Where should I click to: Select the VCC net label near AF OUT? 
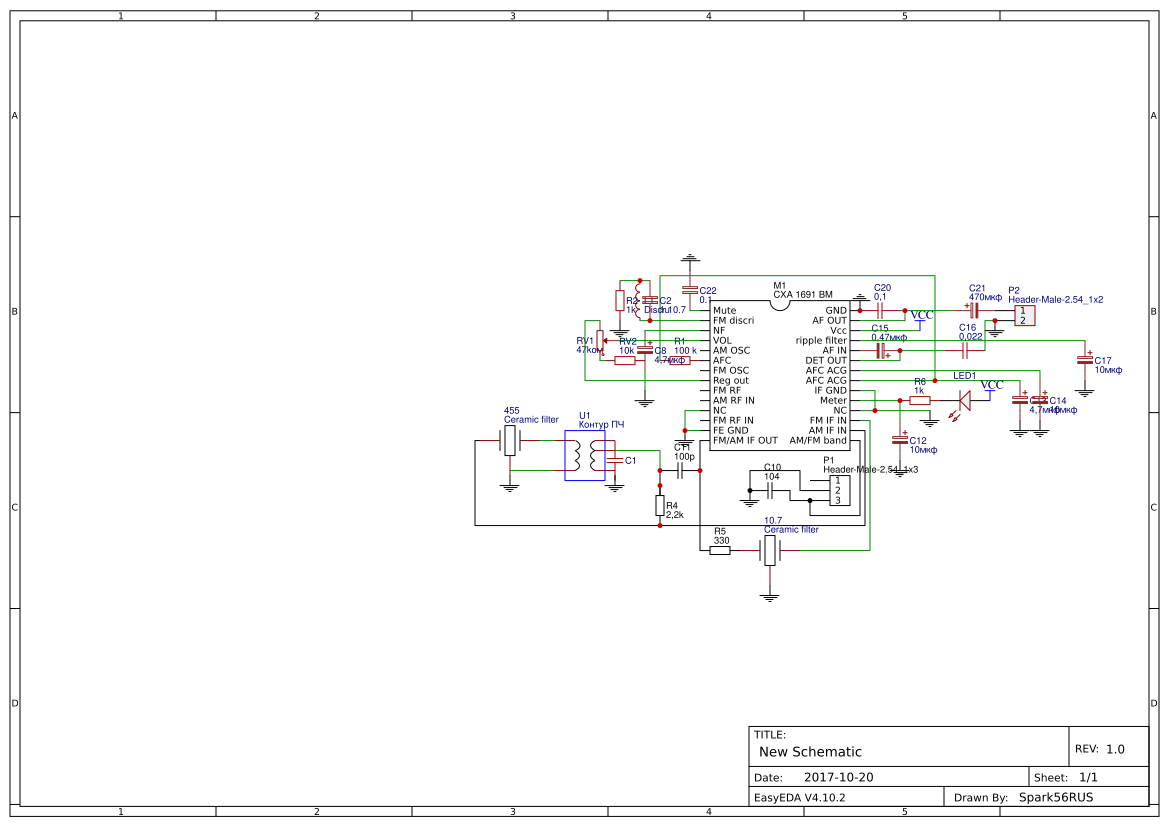(921, 316)
